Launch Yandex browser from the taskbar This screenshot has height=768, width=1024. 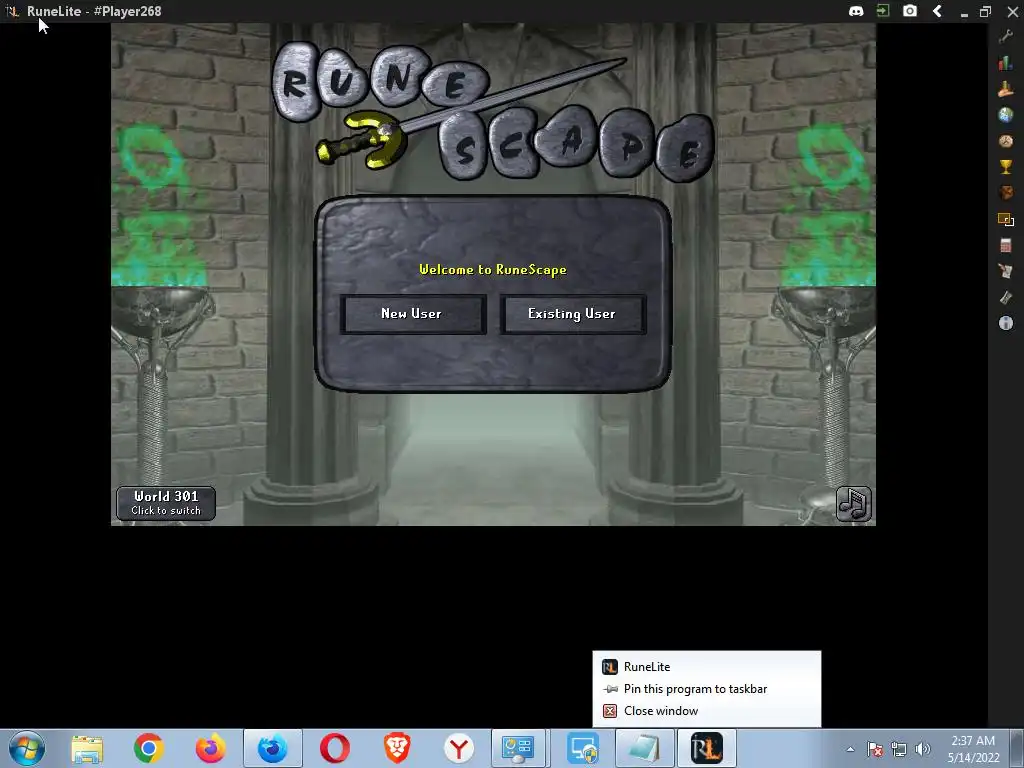(459, 748)
